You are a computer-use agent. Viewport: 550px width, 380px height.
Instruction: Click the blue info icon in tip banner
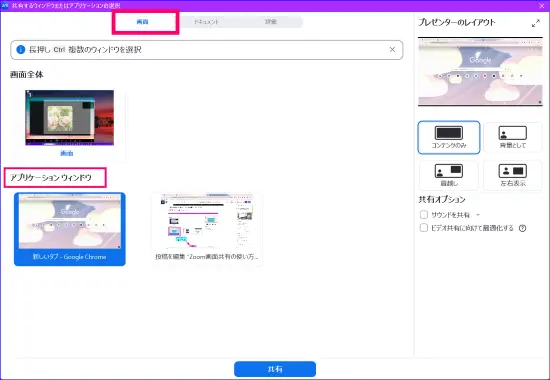(x=21, y=49)
